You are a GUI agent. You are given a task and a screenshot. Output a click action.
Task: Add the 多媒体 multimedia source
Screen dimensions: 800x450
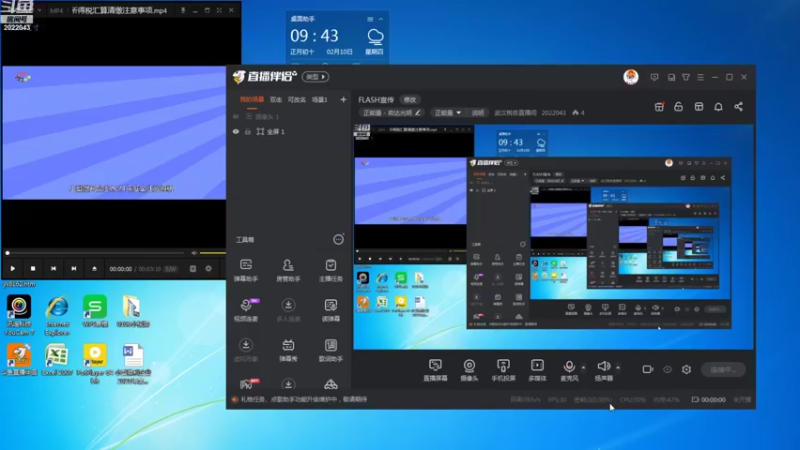coord(537,370)
